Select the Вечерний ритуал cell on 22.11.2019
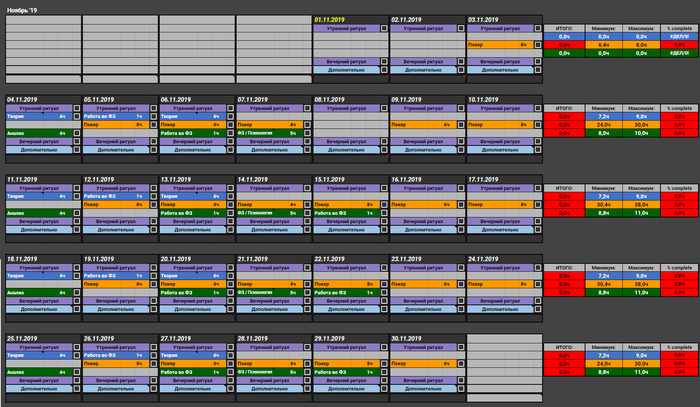 coord(346,301)
